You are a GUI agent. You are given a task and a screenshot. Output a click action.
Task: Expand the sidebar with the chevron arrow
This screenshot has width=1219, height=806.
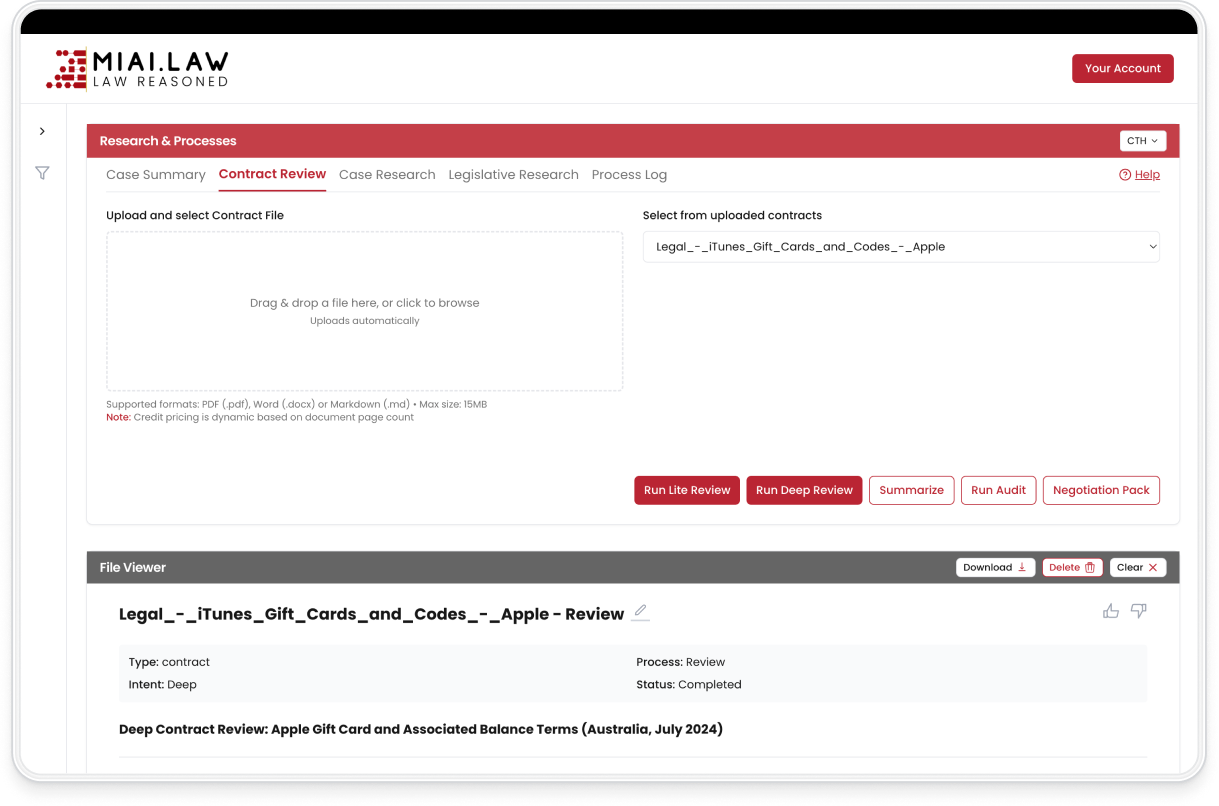[x=42, y=131]
